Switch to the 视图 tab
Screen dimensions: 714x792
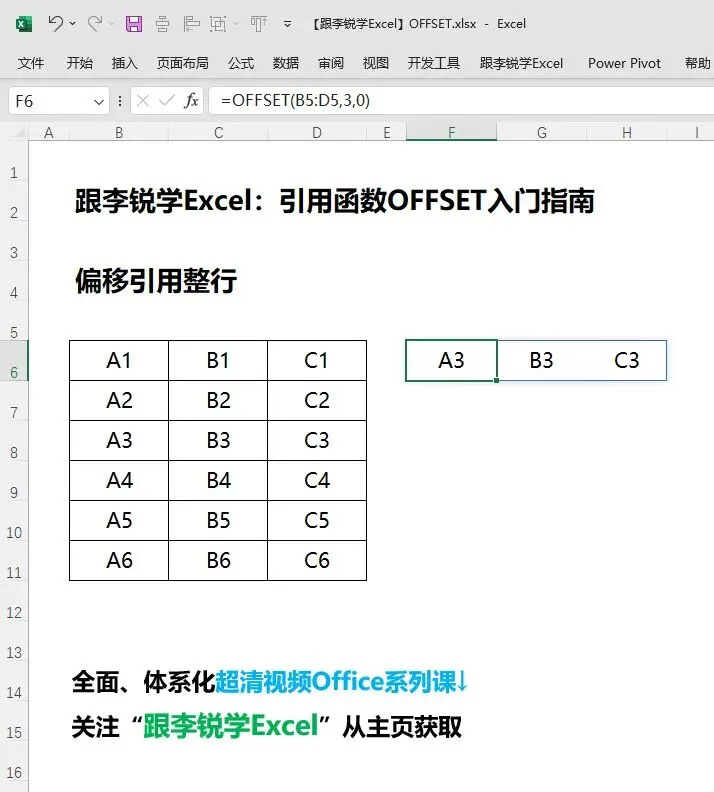pyautogui.click(x=376, y=63)
